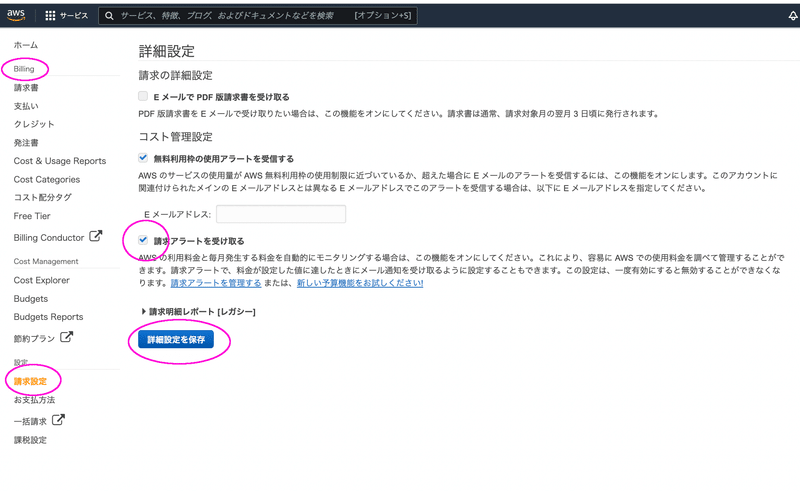Image resolution: width=800 pixels, height=491 pixels.
Task: Open the notifications bell icon
Action: coord(792,16)
